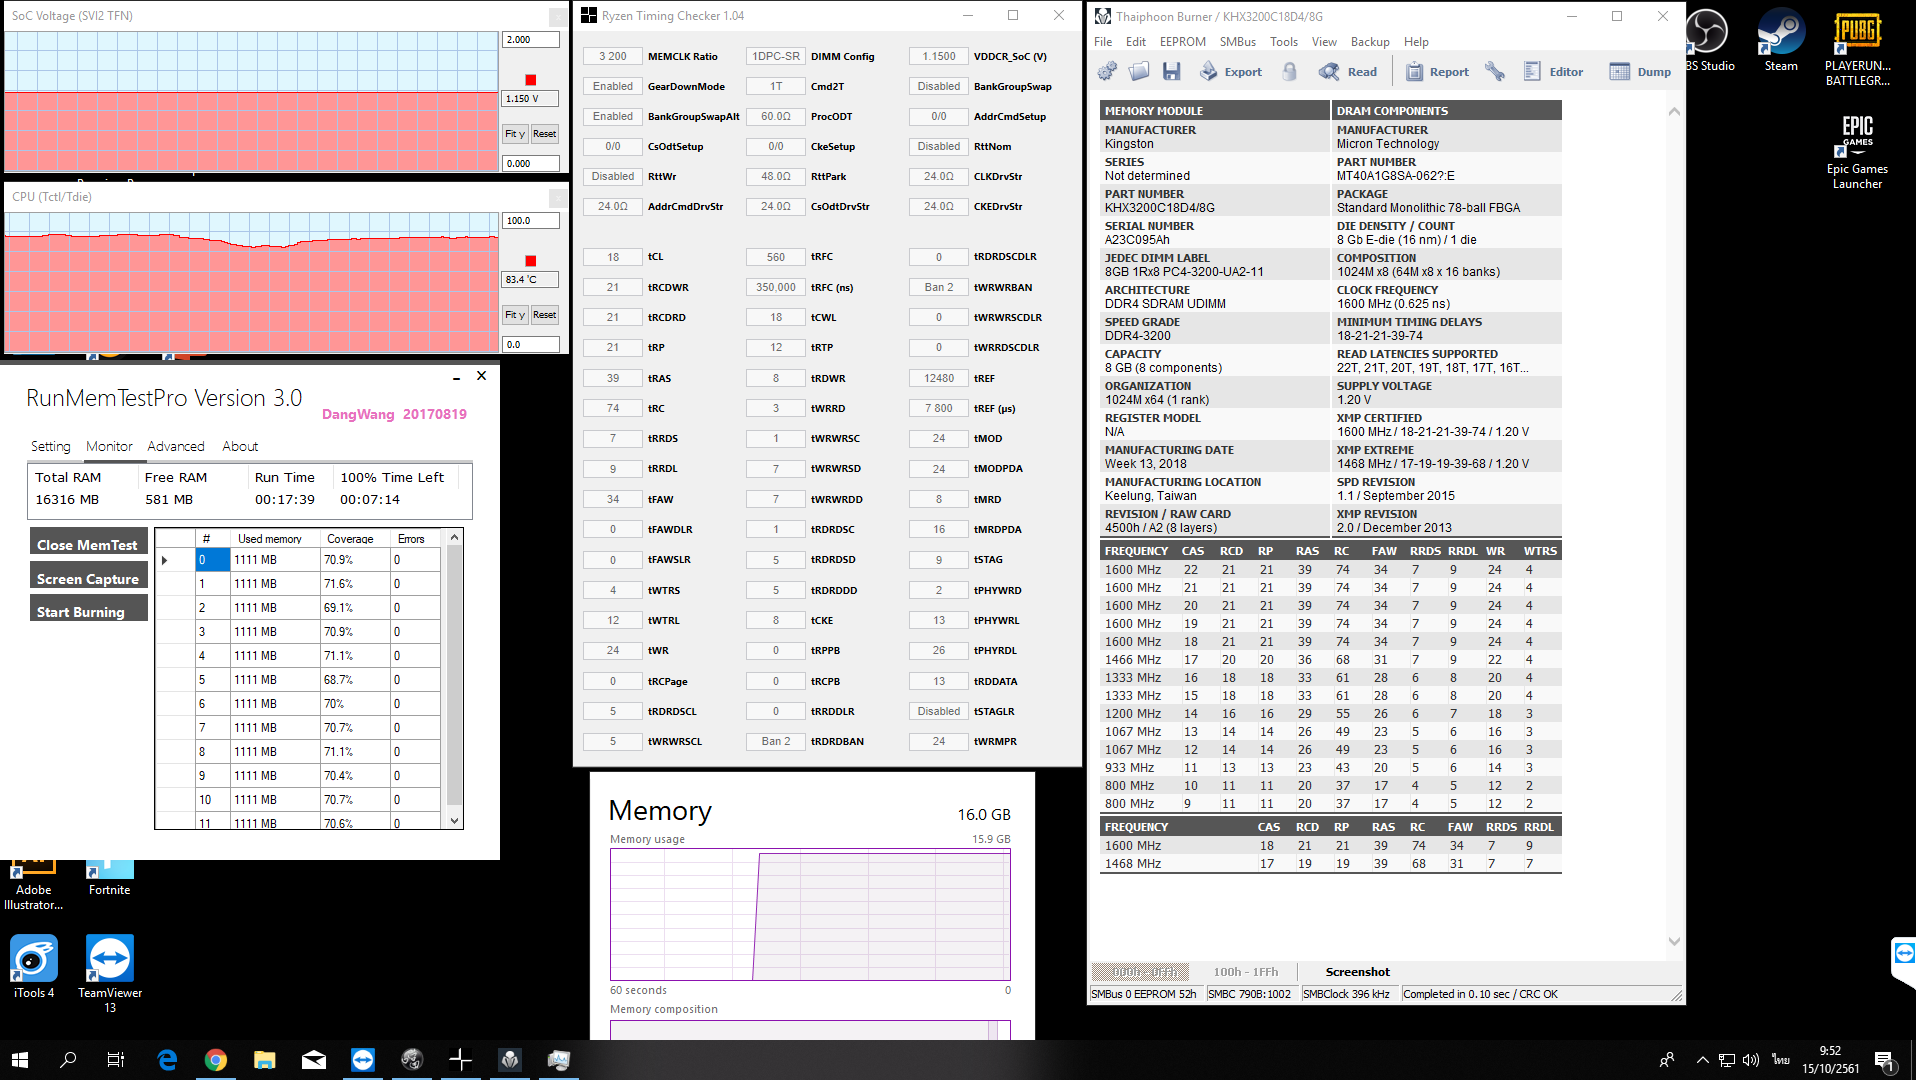Open the Windows Start menu
The width and height of the screenshot is (1916, 1080).
20,1060
